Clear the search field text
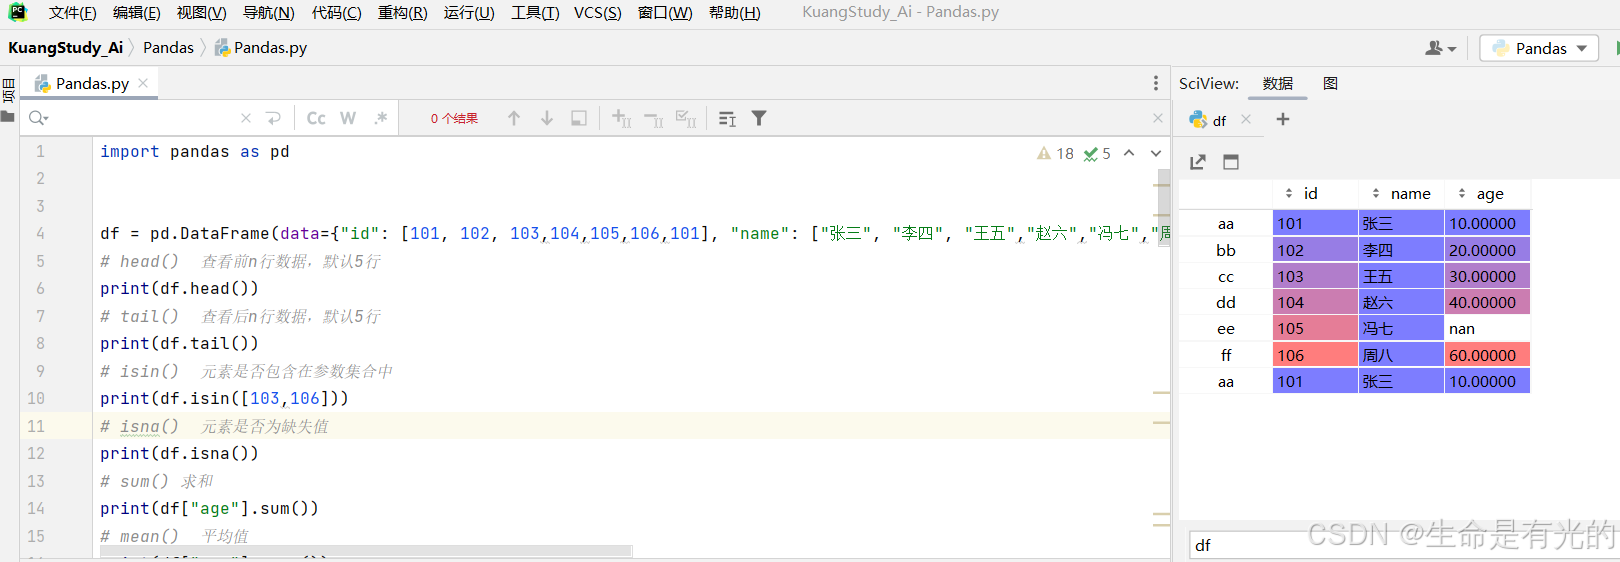 pos(246,118)
